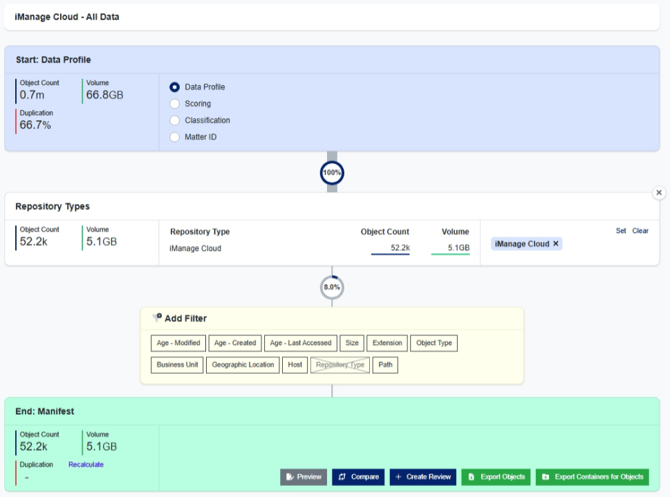Click the Set link
Image resolution: width=670 pixels, height=497 pixels.
click(x=620, y=231)
